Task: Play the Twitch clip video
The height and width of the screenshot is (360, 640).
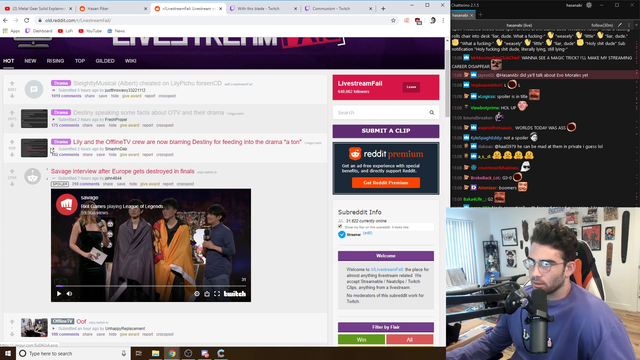Action: tap(59, 293)
